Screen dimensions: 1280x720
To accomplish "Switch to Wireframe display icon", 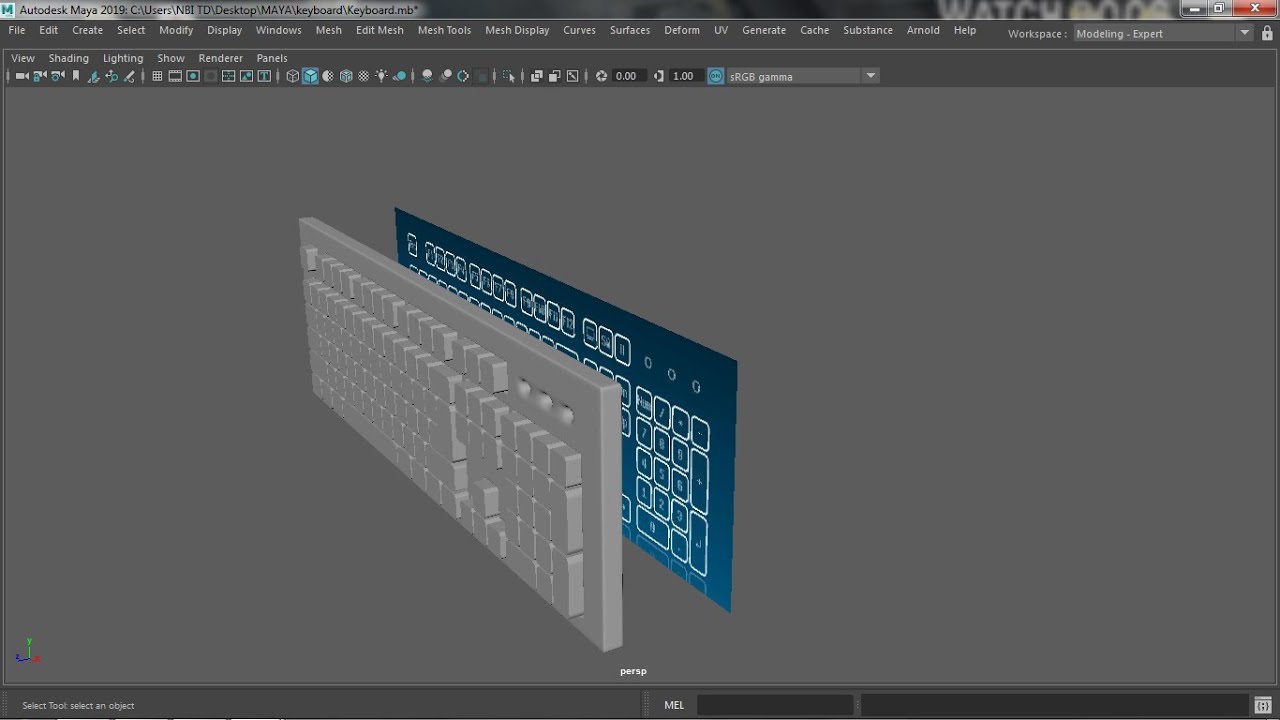I will [293, 76].
